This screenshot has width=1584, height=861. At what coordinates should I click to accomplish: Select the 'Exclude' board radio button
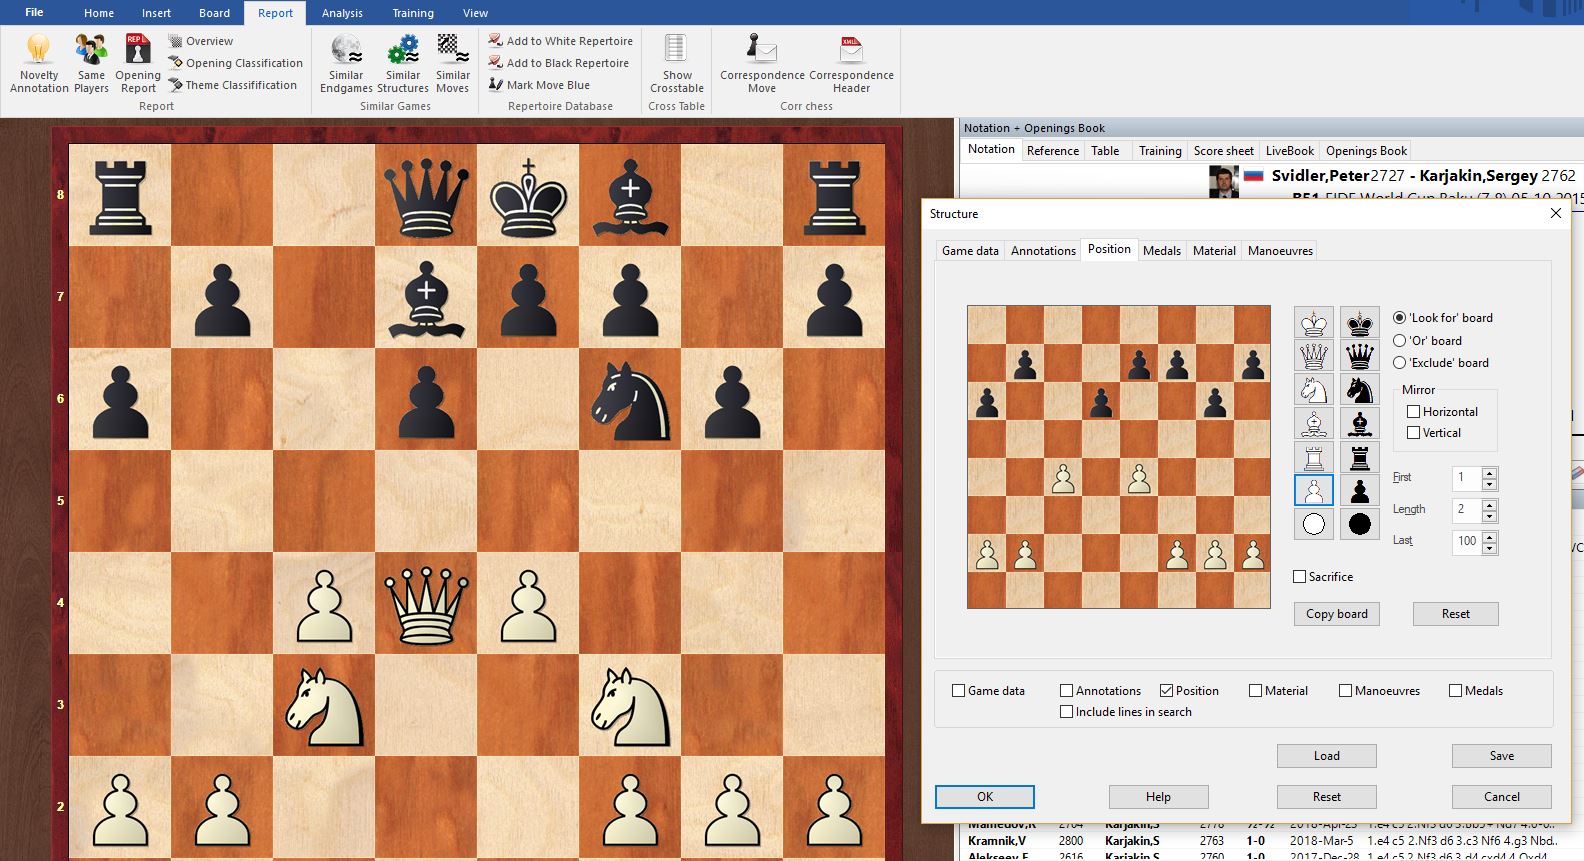pyautogui.click(x=1400, y=363)
